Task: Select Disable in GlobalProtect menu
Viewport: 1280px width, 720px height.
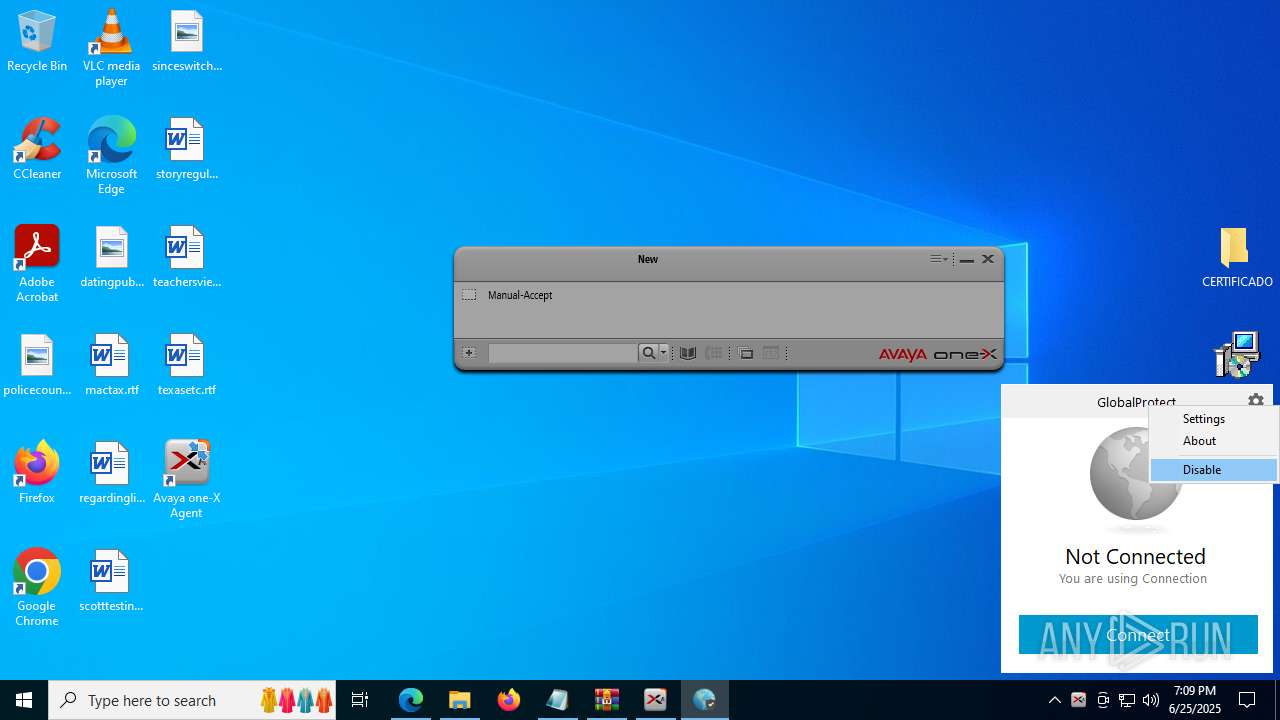Action: pyautogui.click(x=1214, y=470)
